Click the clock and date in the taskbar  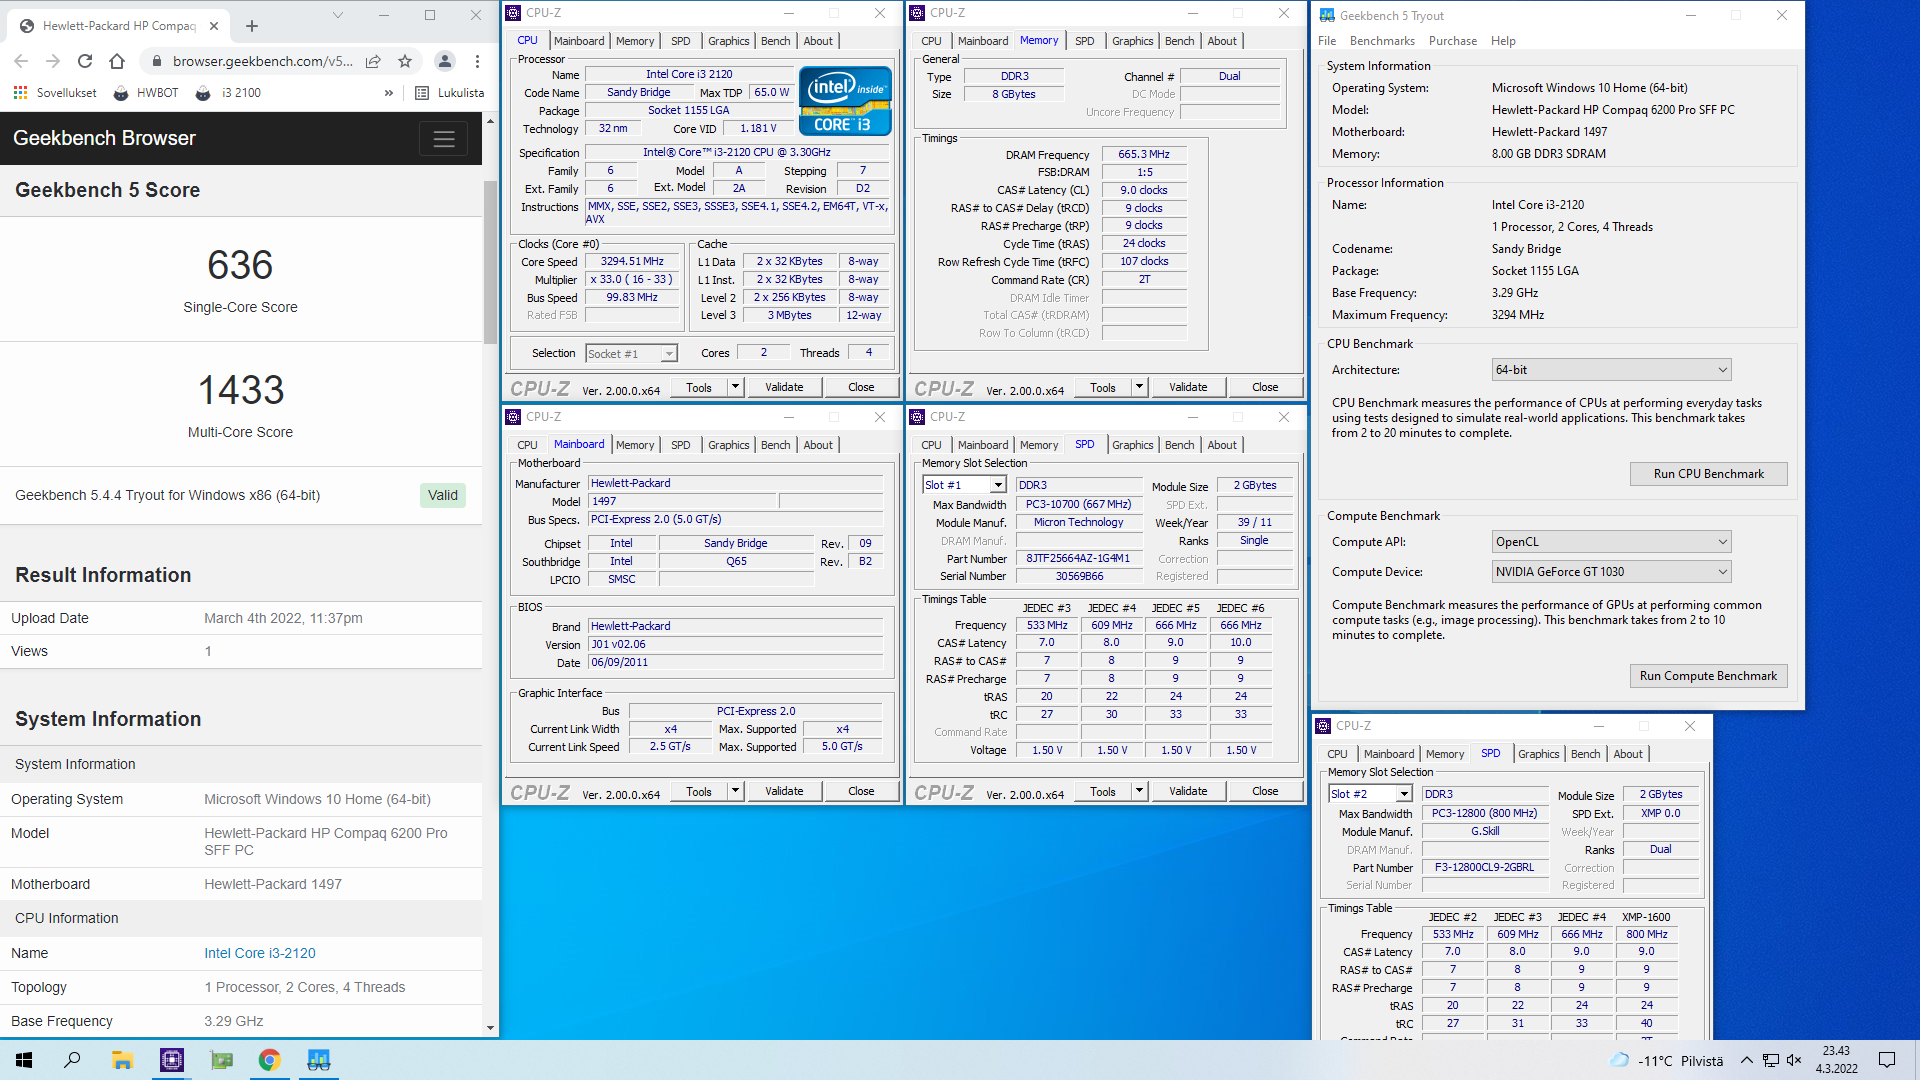coord(1836,1060)
